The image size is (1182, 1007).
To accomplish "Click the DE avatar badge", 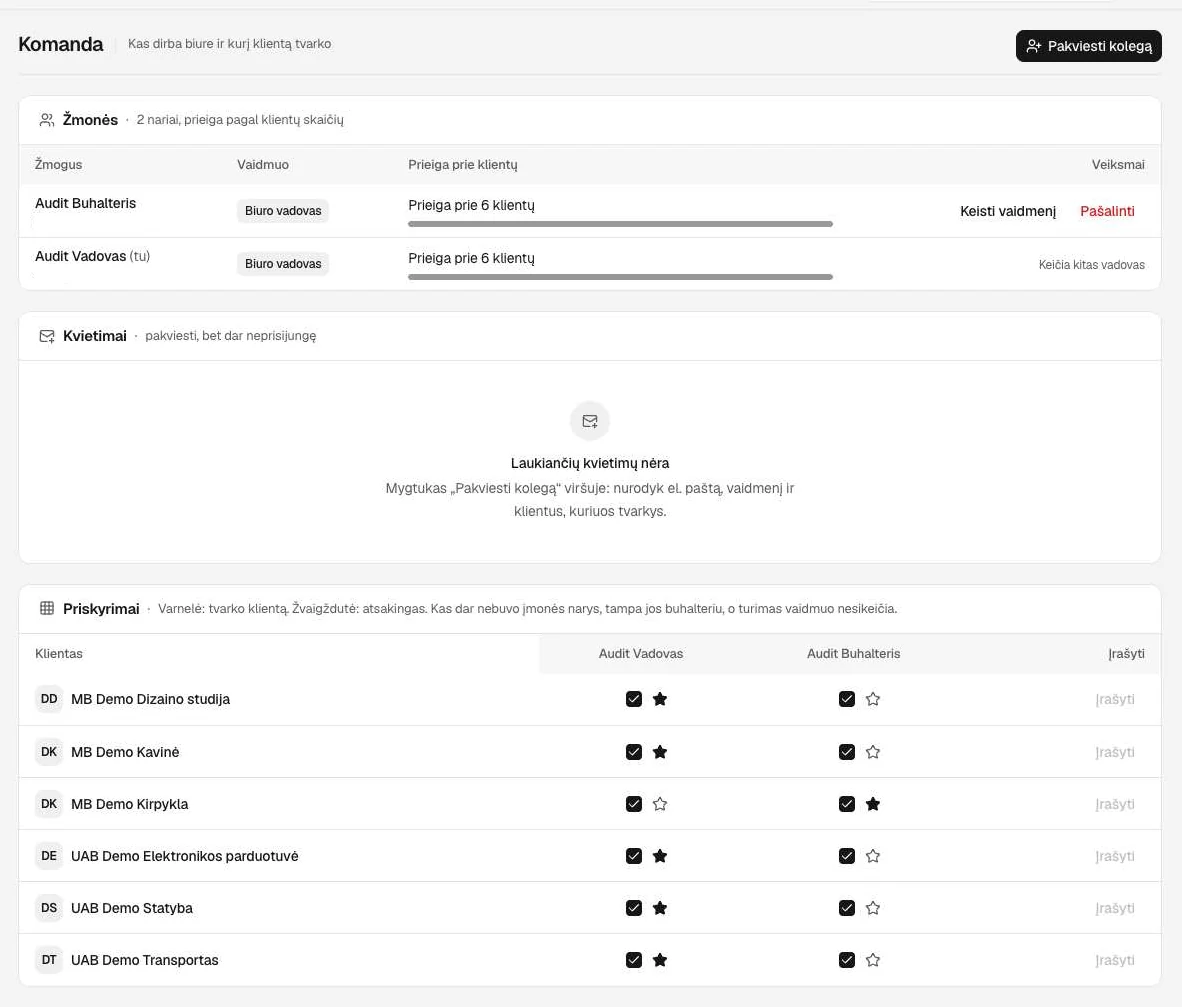I will point(49,855).
